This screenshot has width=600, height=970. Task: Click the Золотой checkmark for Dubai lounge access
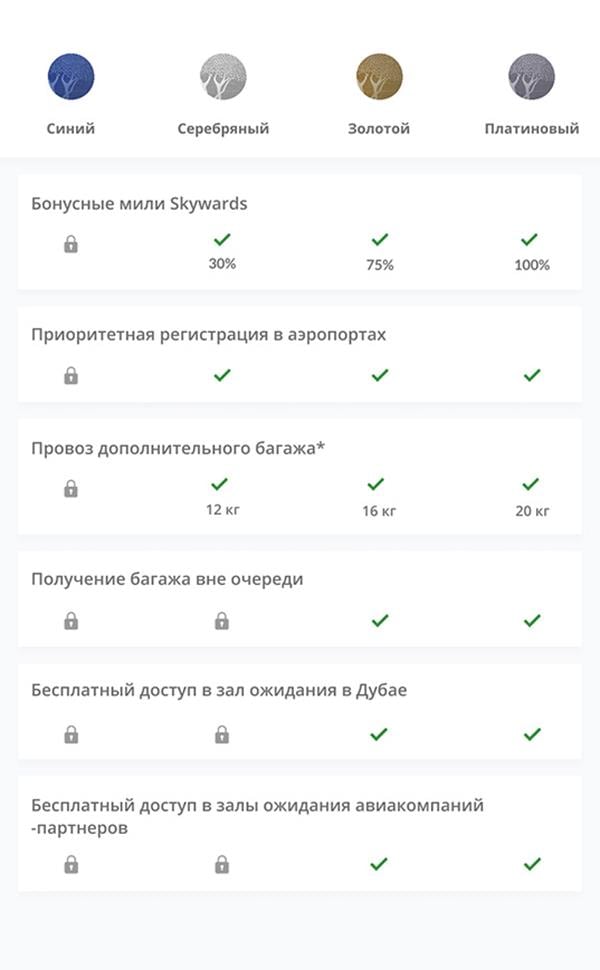pos(379,734)
